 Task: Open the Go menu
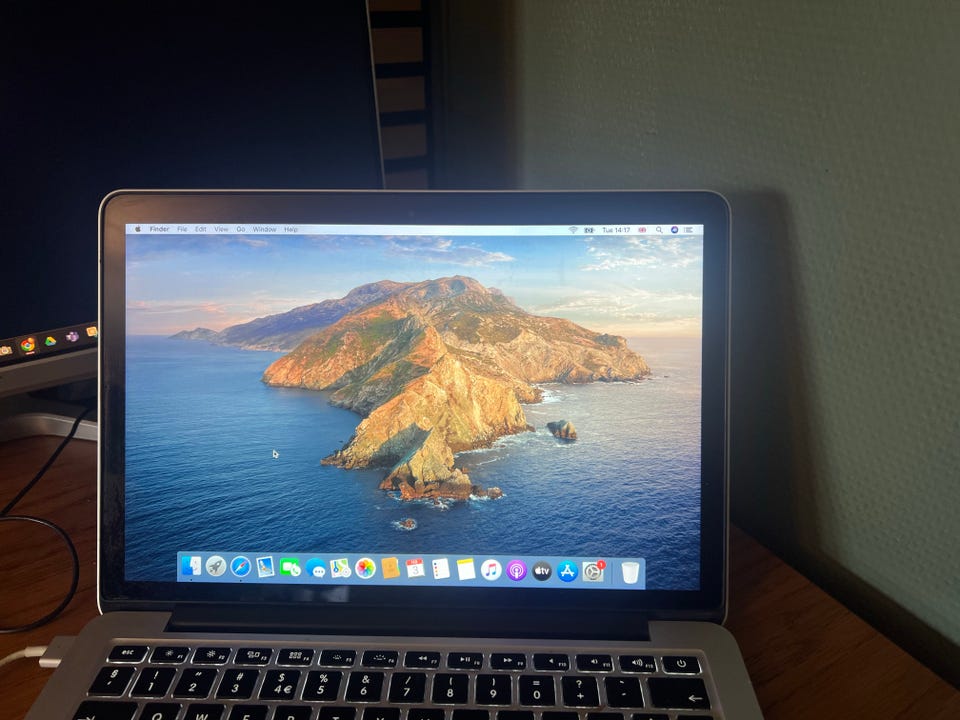pyautogui.click(x=241, y=229)
